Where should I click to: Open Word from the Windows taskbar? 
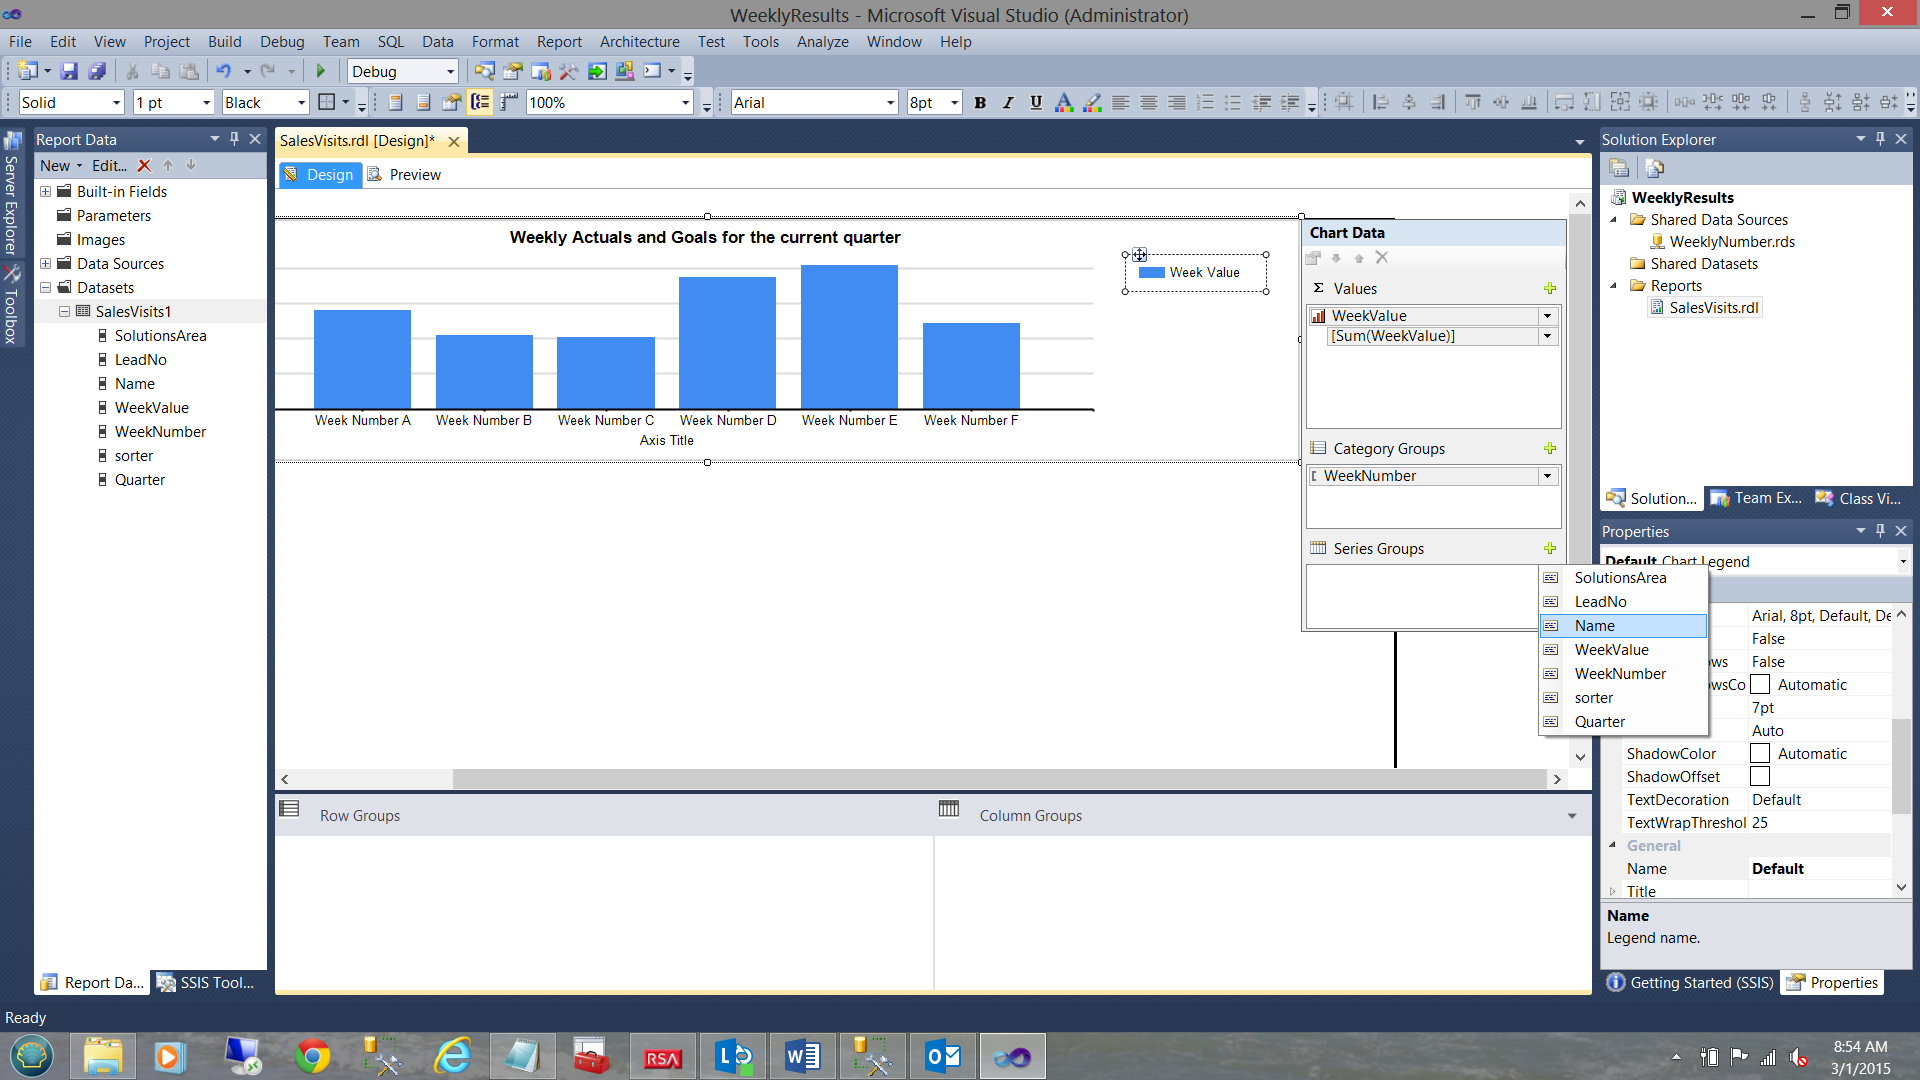pyautogui.click(x=802, y=1056)
